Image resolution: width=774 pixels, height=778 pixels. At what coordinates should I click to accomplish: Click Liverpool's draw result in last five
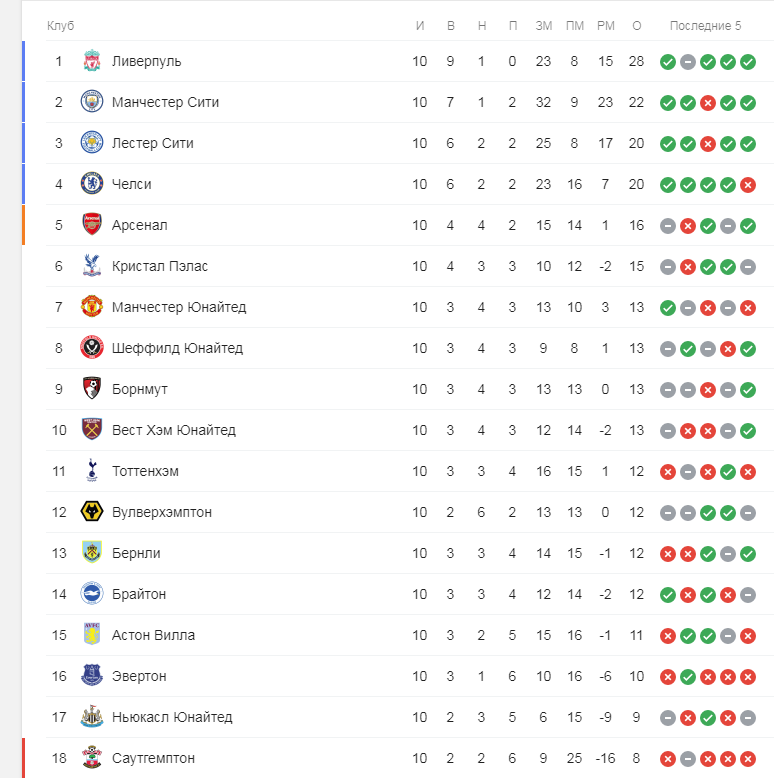pos(688,62)
